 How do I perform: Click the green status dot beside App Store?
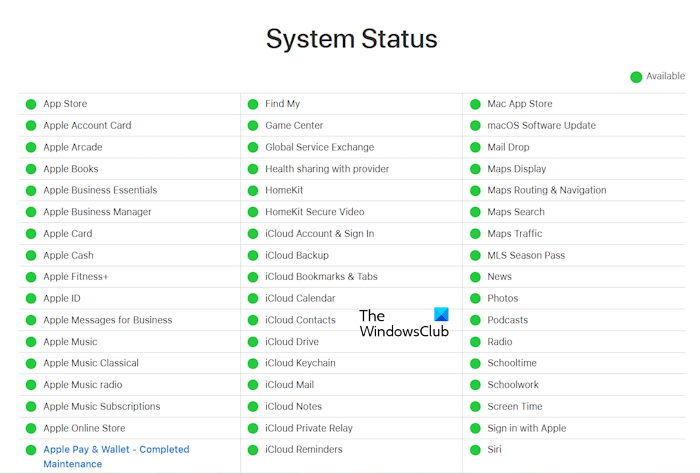[31, 104]
